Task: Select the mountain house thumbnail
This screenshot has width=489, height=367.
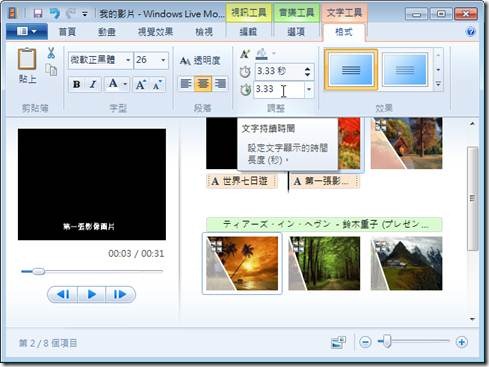Action: coord(406,263)
